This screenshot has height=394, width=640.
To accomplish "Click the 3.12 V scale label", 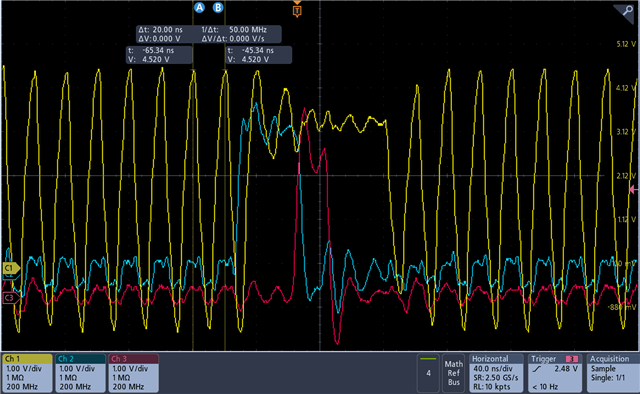I will pyautogui.click(x=626, y=132).
